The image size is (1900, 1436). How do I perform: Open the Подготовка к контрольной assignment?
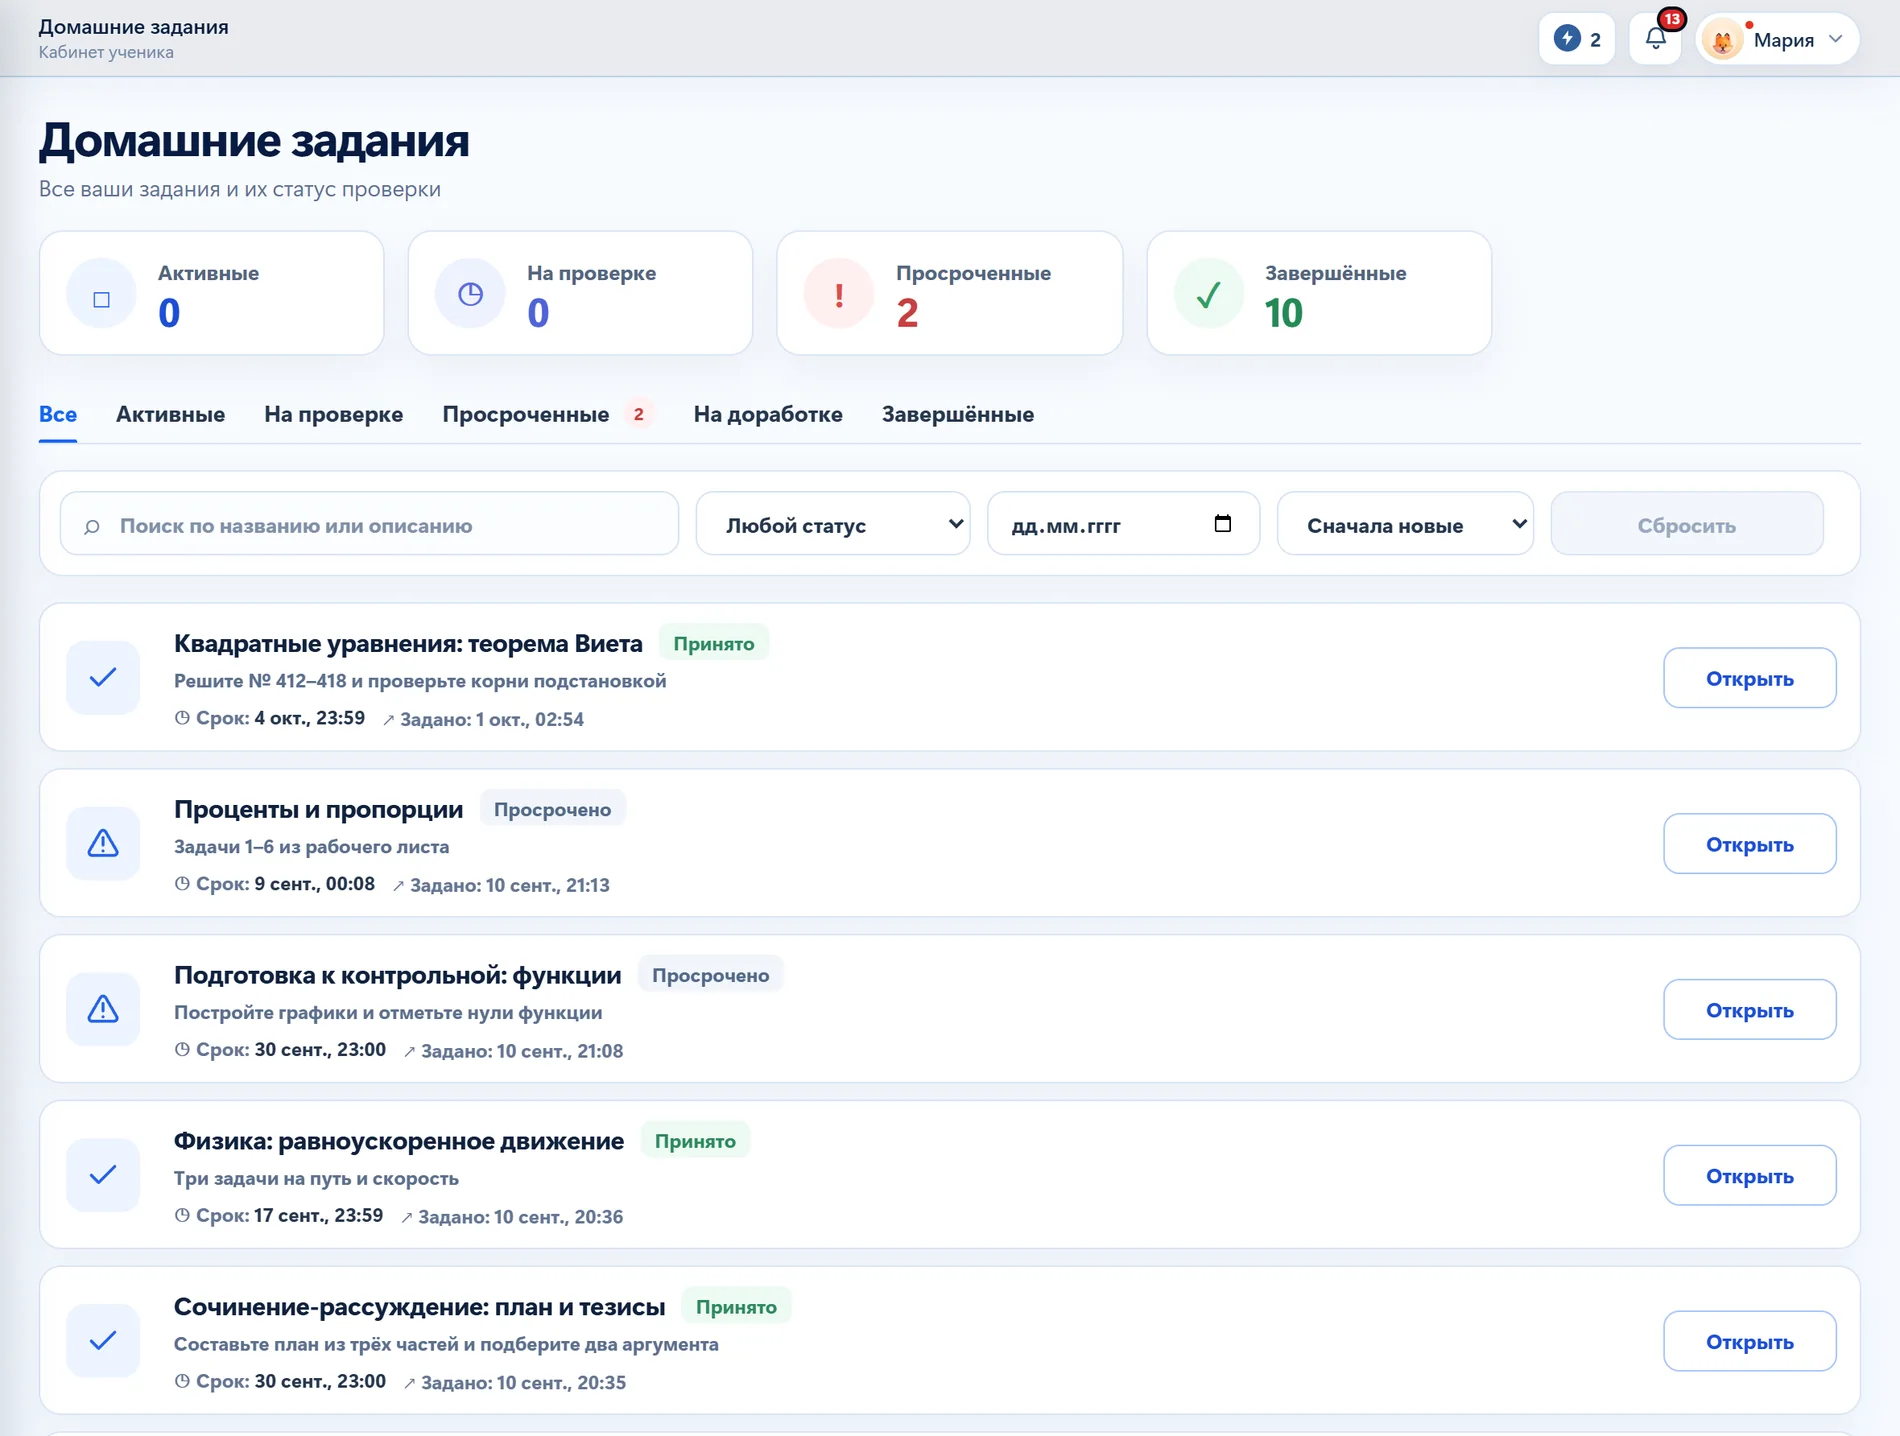point(1749,1010)
